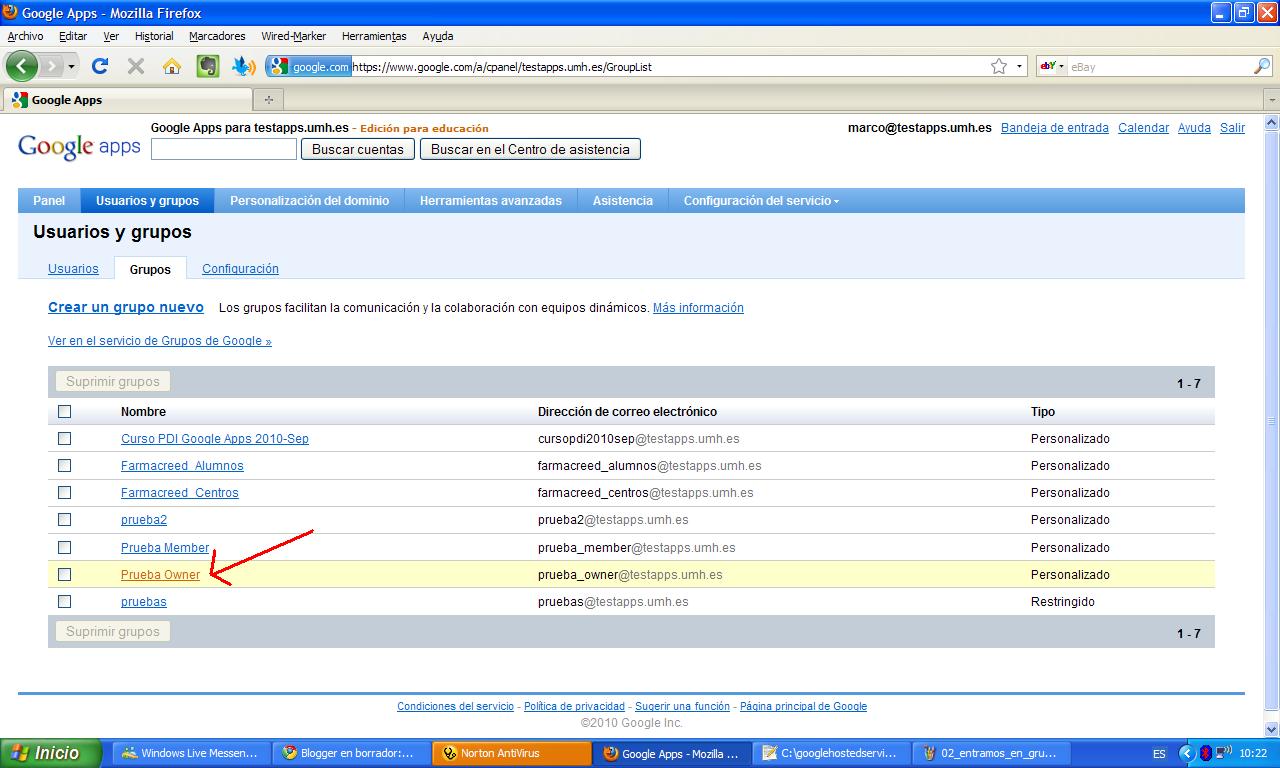
Task: Click the blue bird feed toolbar icon
Action: [244, 66]
